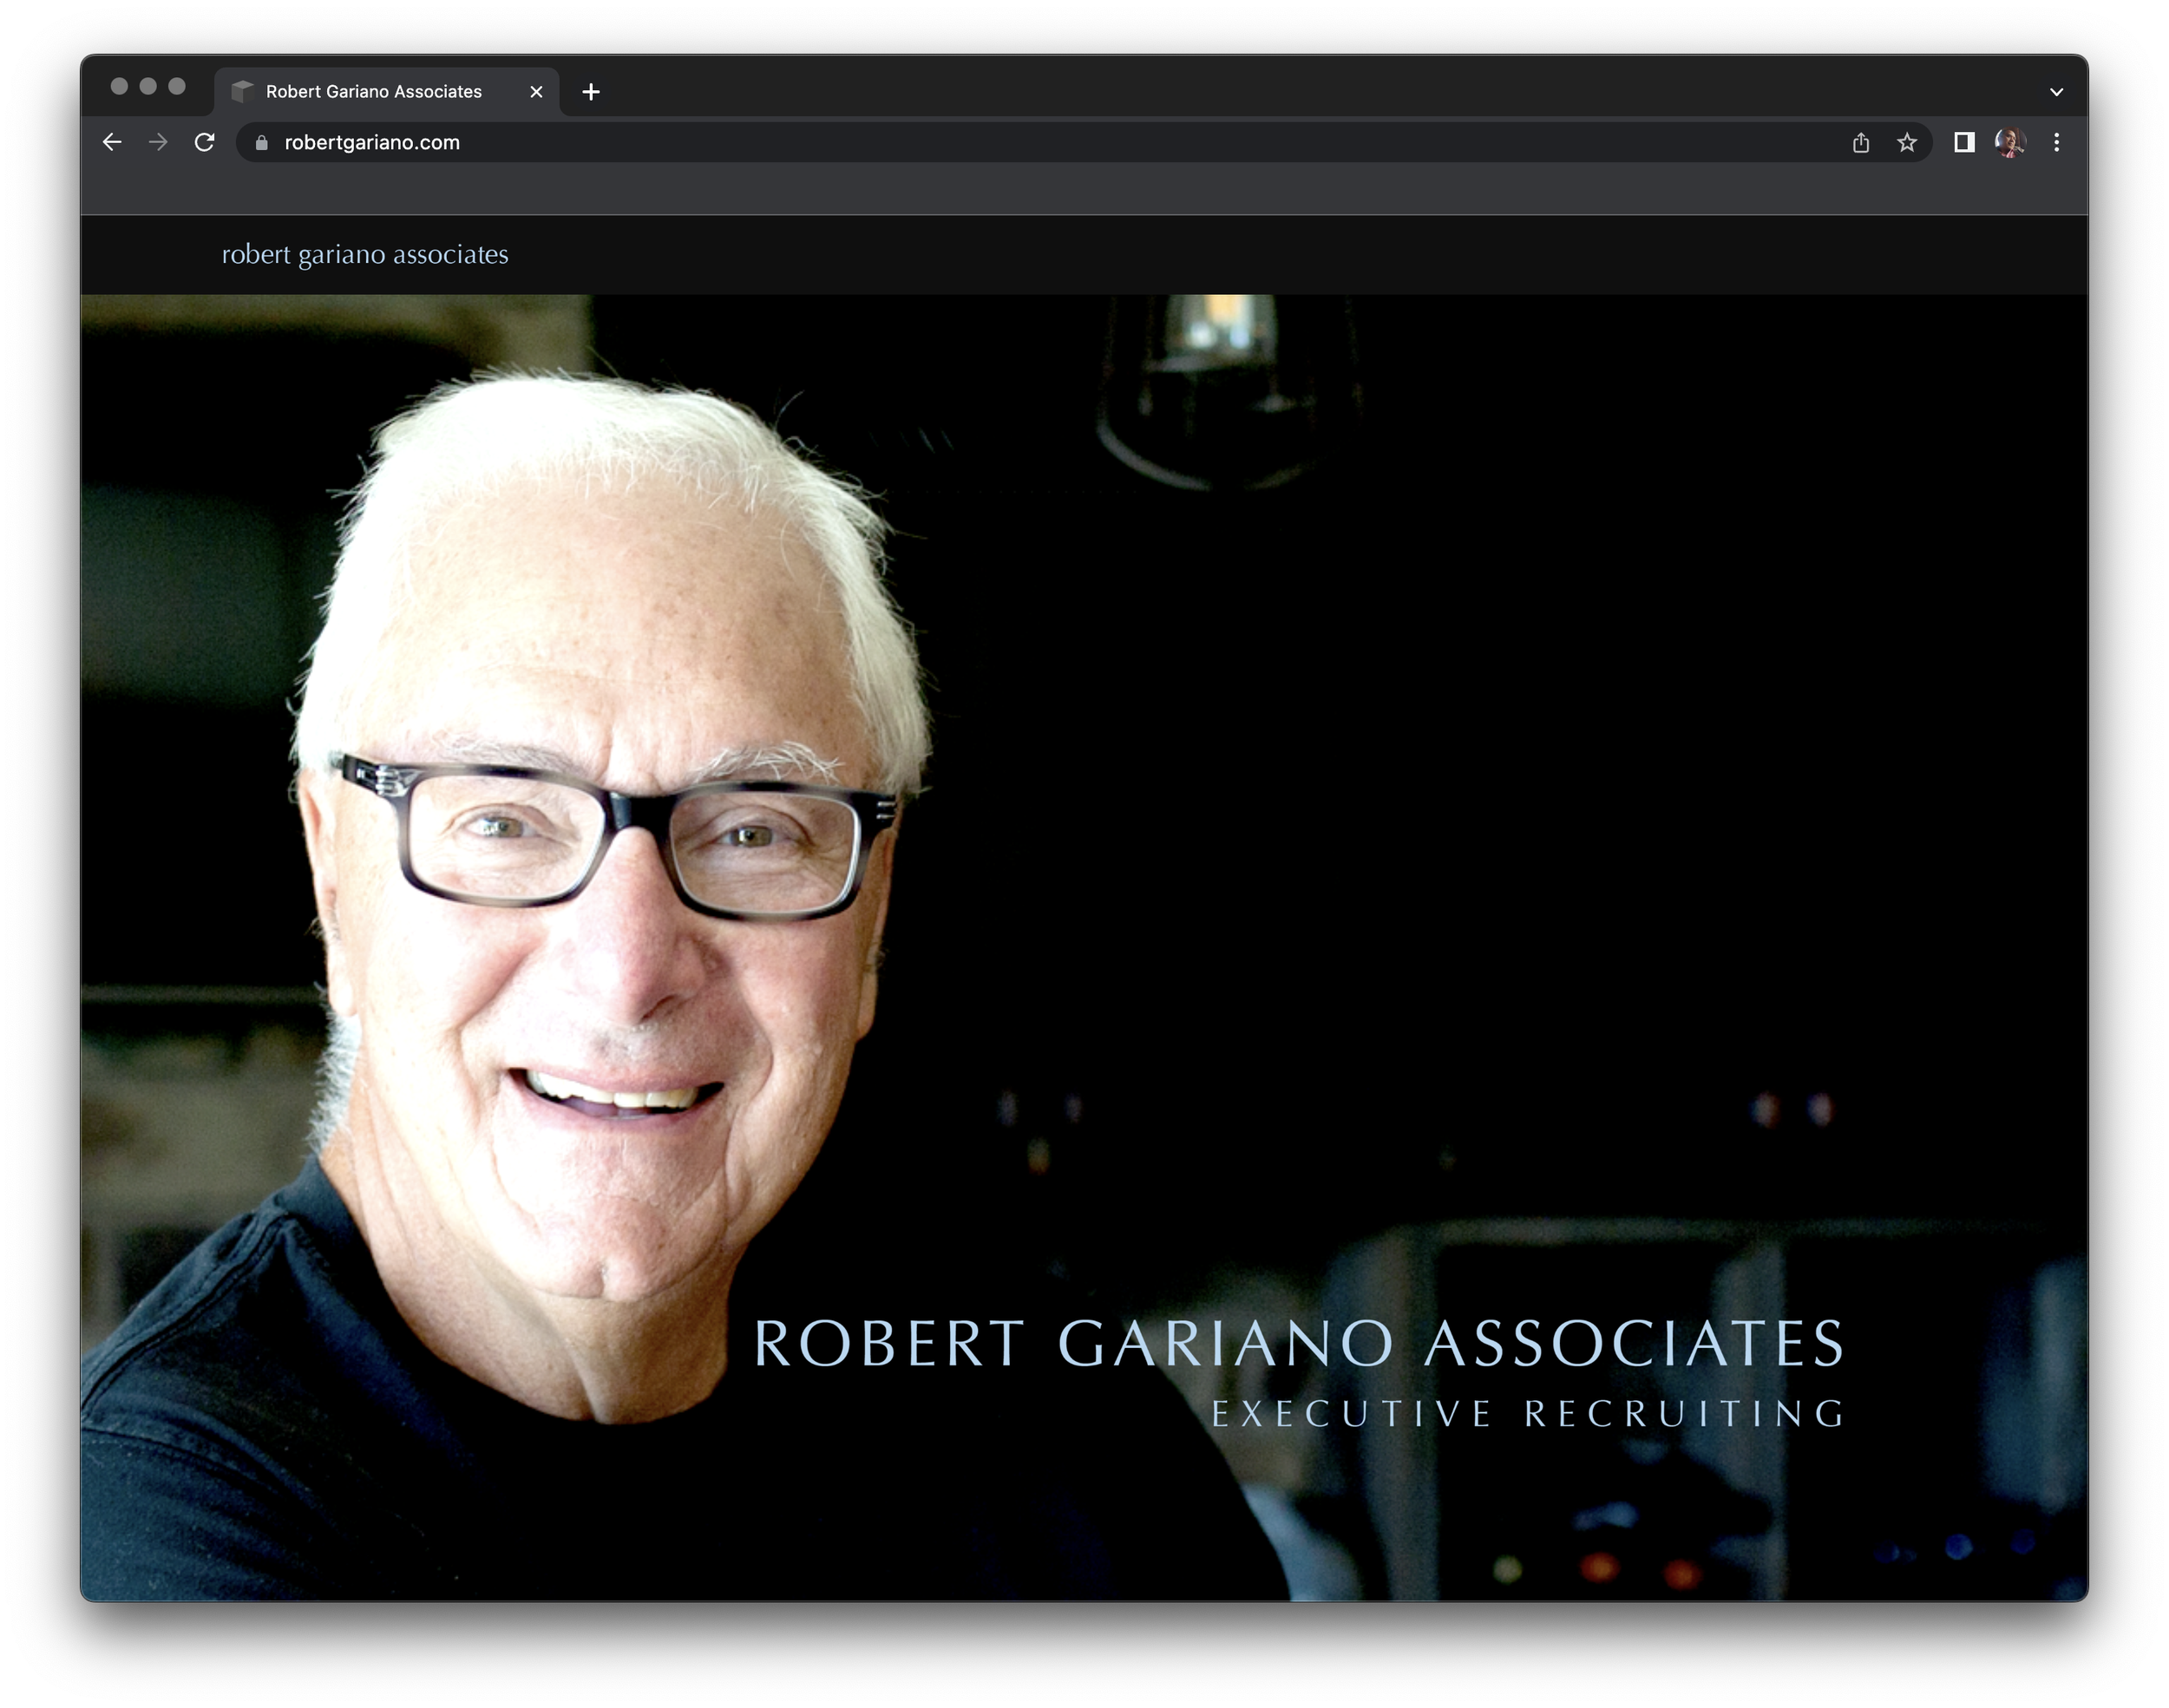Open a new tab with plus button
This screenshot has width=2169, height=1708.
(591, 92)
